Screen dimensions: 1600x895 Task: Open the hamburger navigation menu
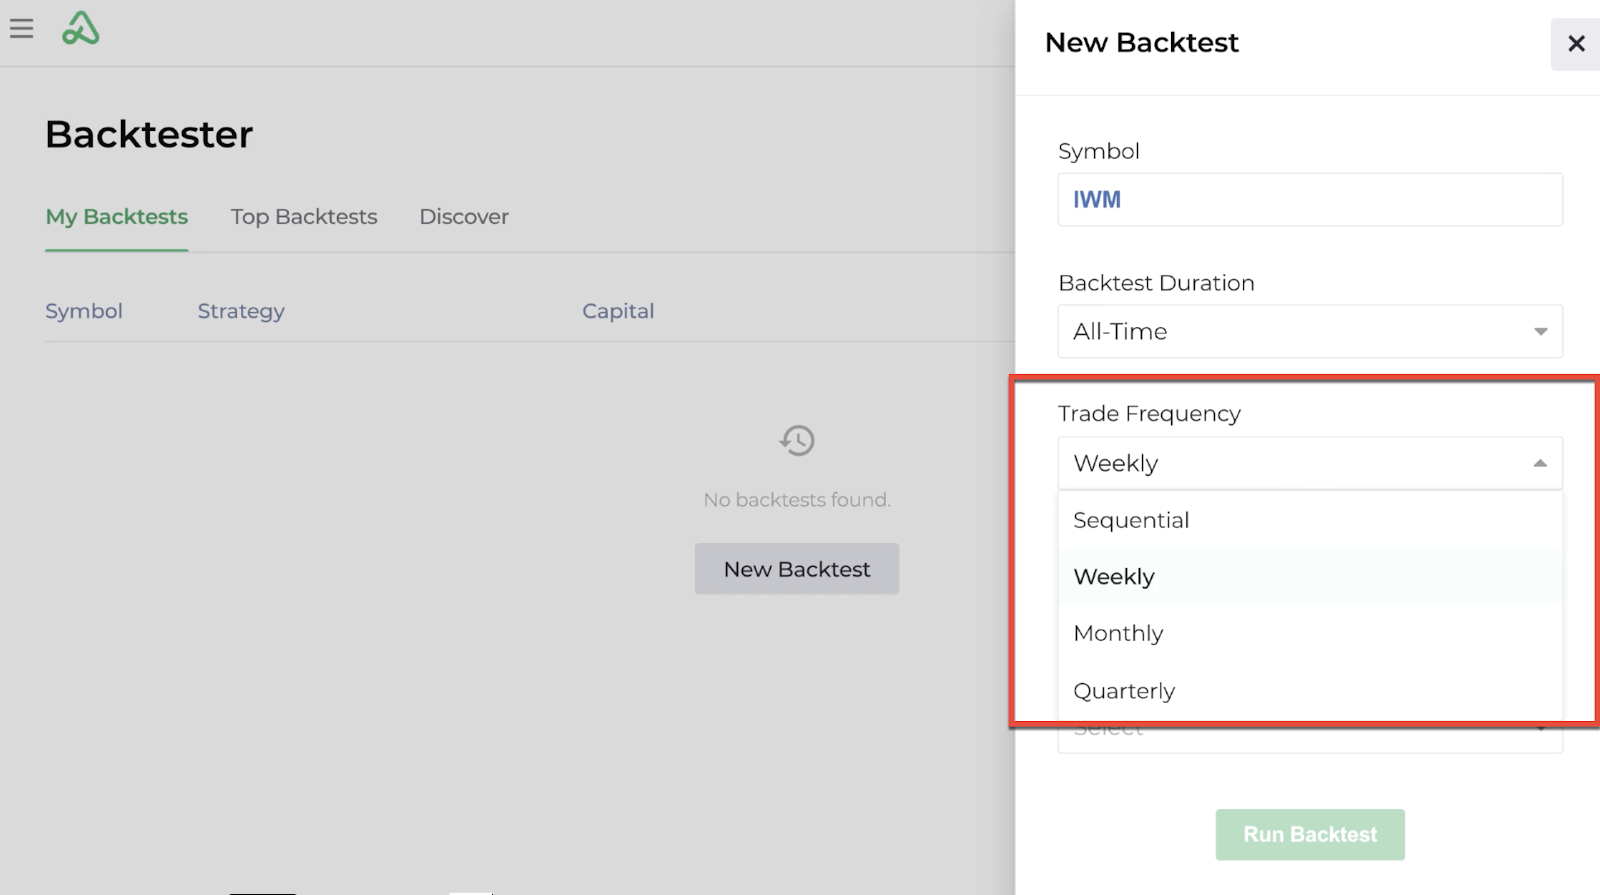[21, 28]
